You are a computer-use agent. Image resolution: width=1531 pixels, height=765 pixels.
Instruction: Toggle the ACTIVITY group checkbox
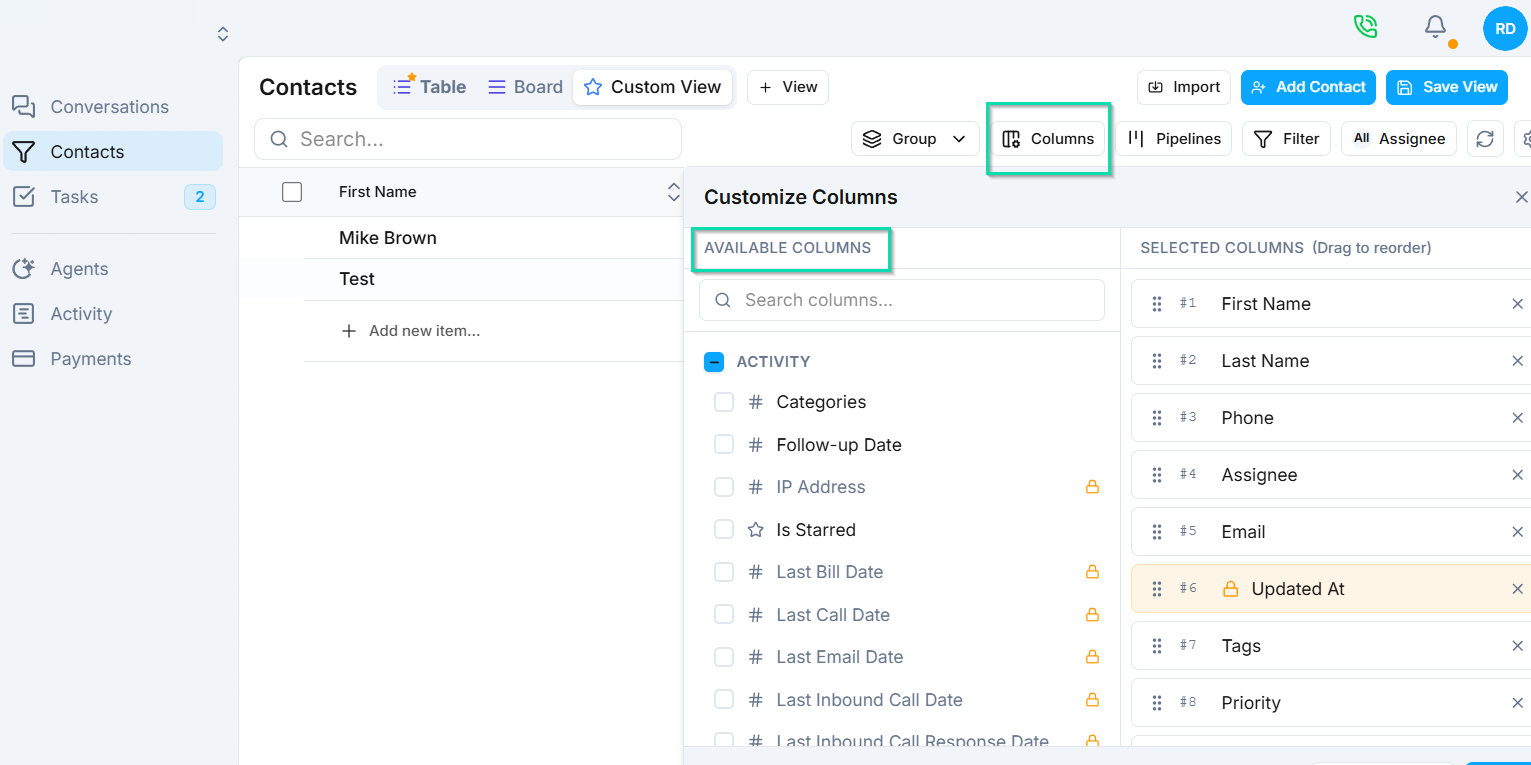(714, 362)
